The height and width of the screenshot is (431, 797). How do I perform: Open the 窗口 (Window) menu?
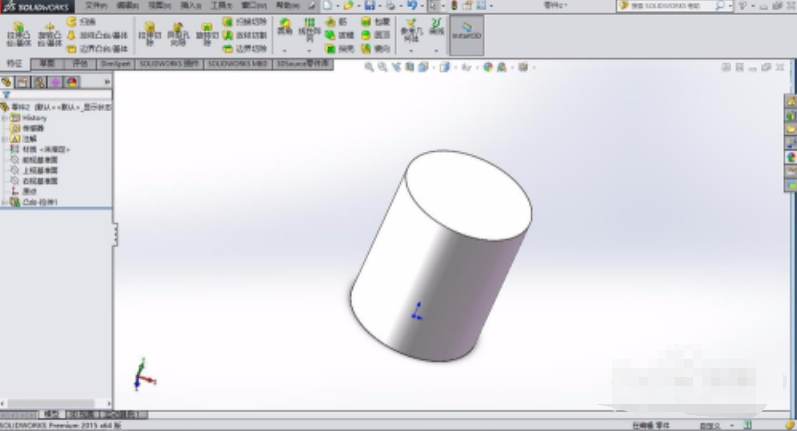tap(254, 6)
